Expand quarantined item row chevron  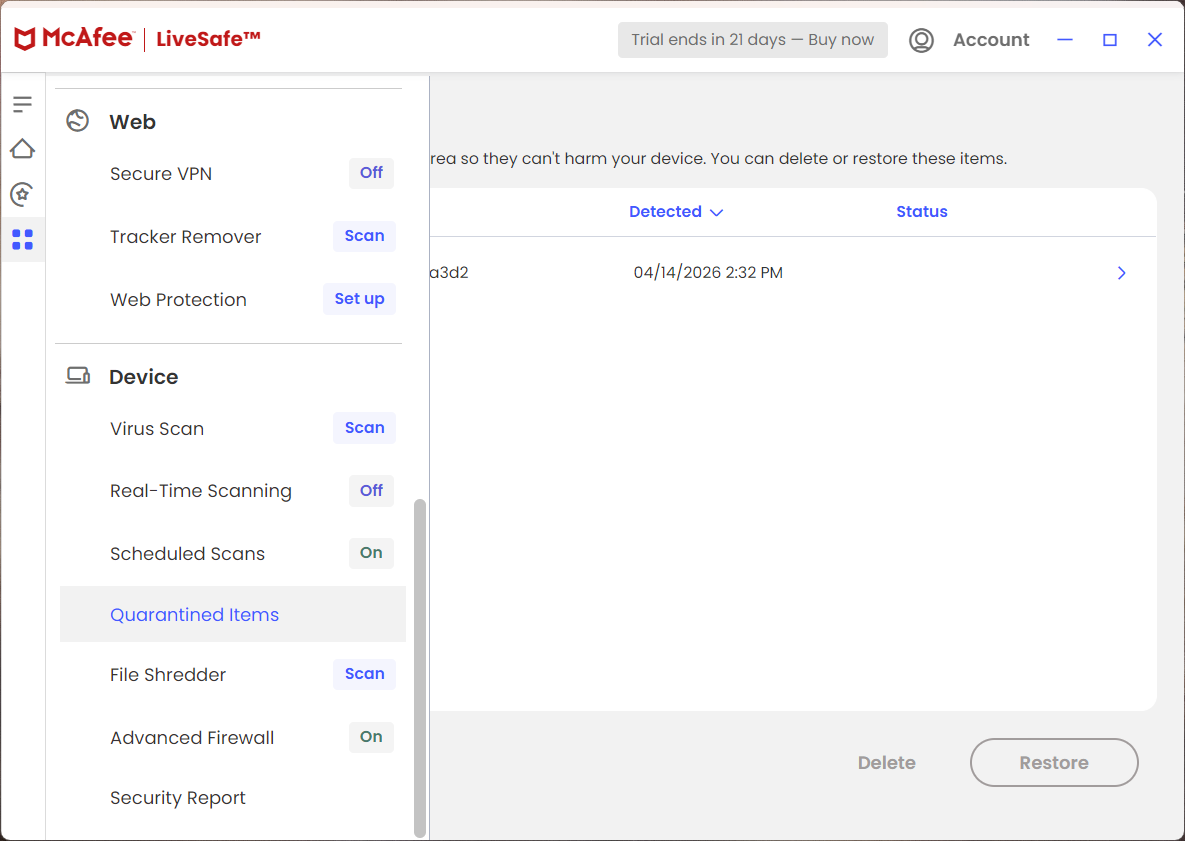coord(1122,273)
